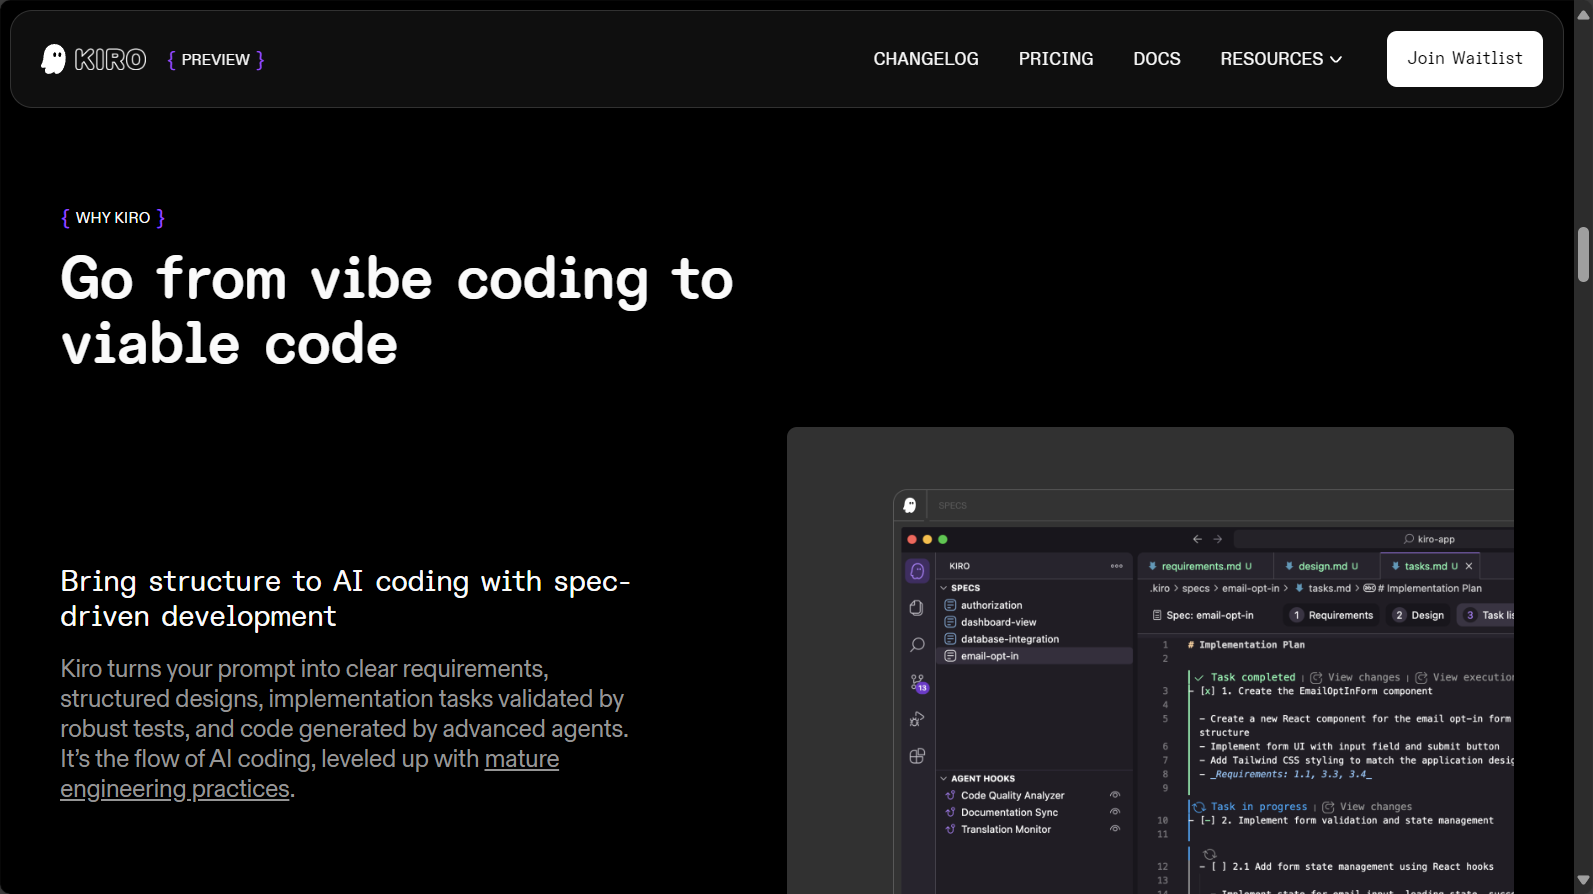Viewport: 1593px width, 894px height.
Task: Click the Translation Monitor hook icon
Action: pyautogui.click(x=951, y=829)
